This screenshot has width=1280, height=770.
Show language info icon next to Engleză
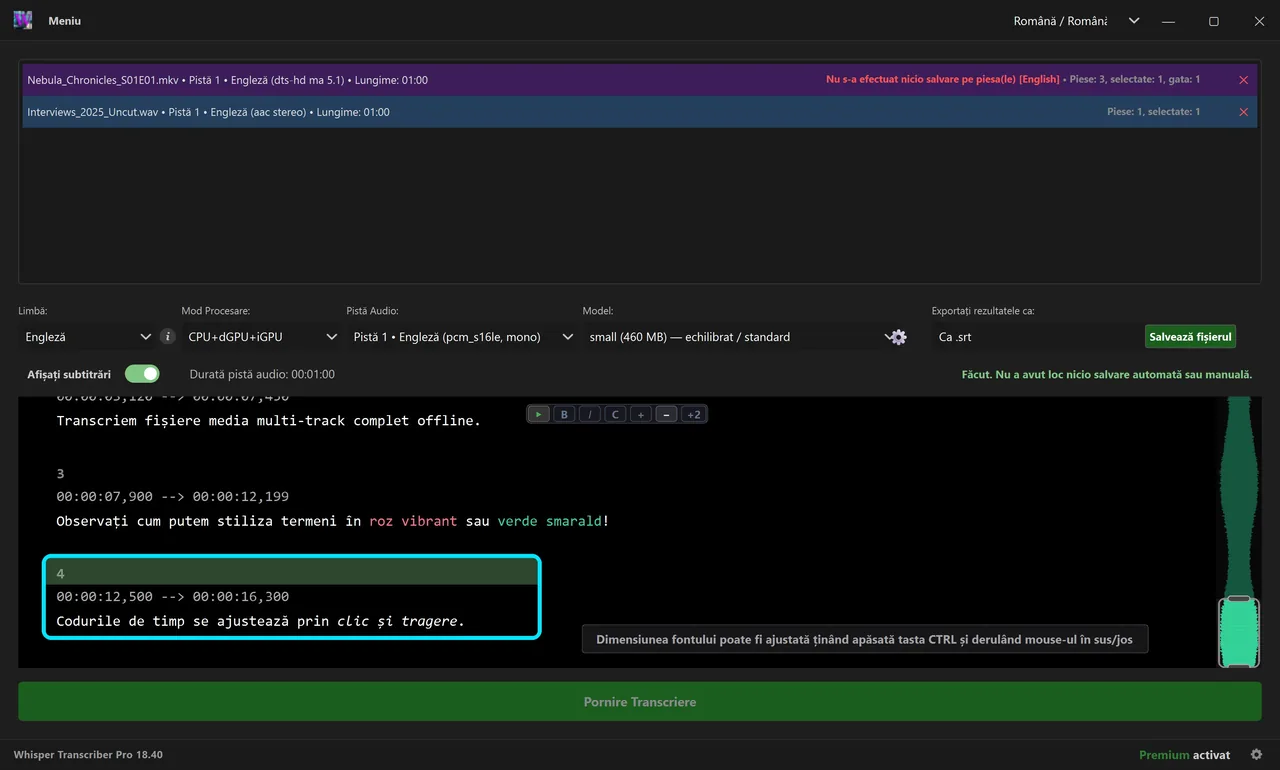pyautogui.click(x=168, y=337)
